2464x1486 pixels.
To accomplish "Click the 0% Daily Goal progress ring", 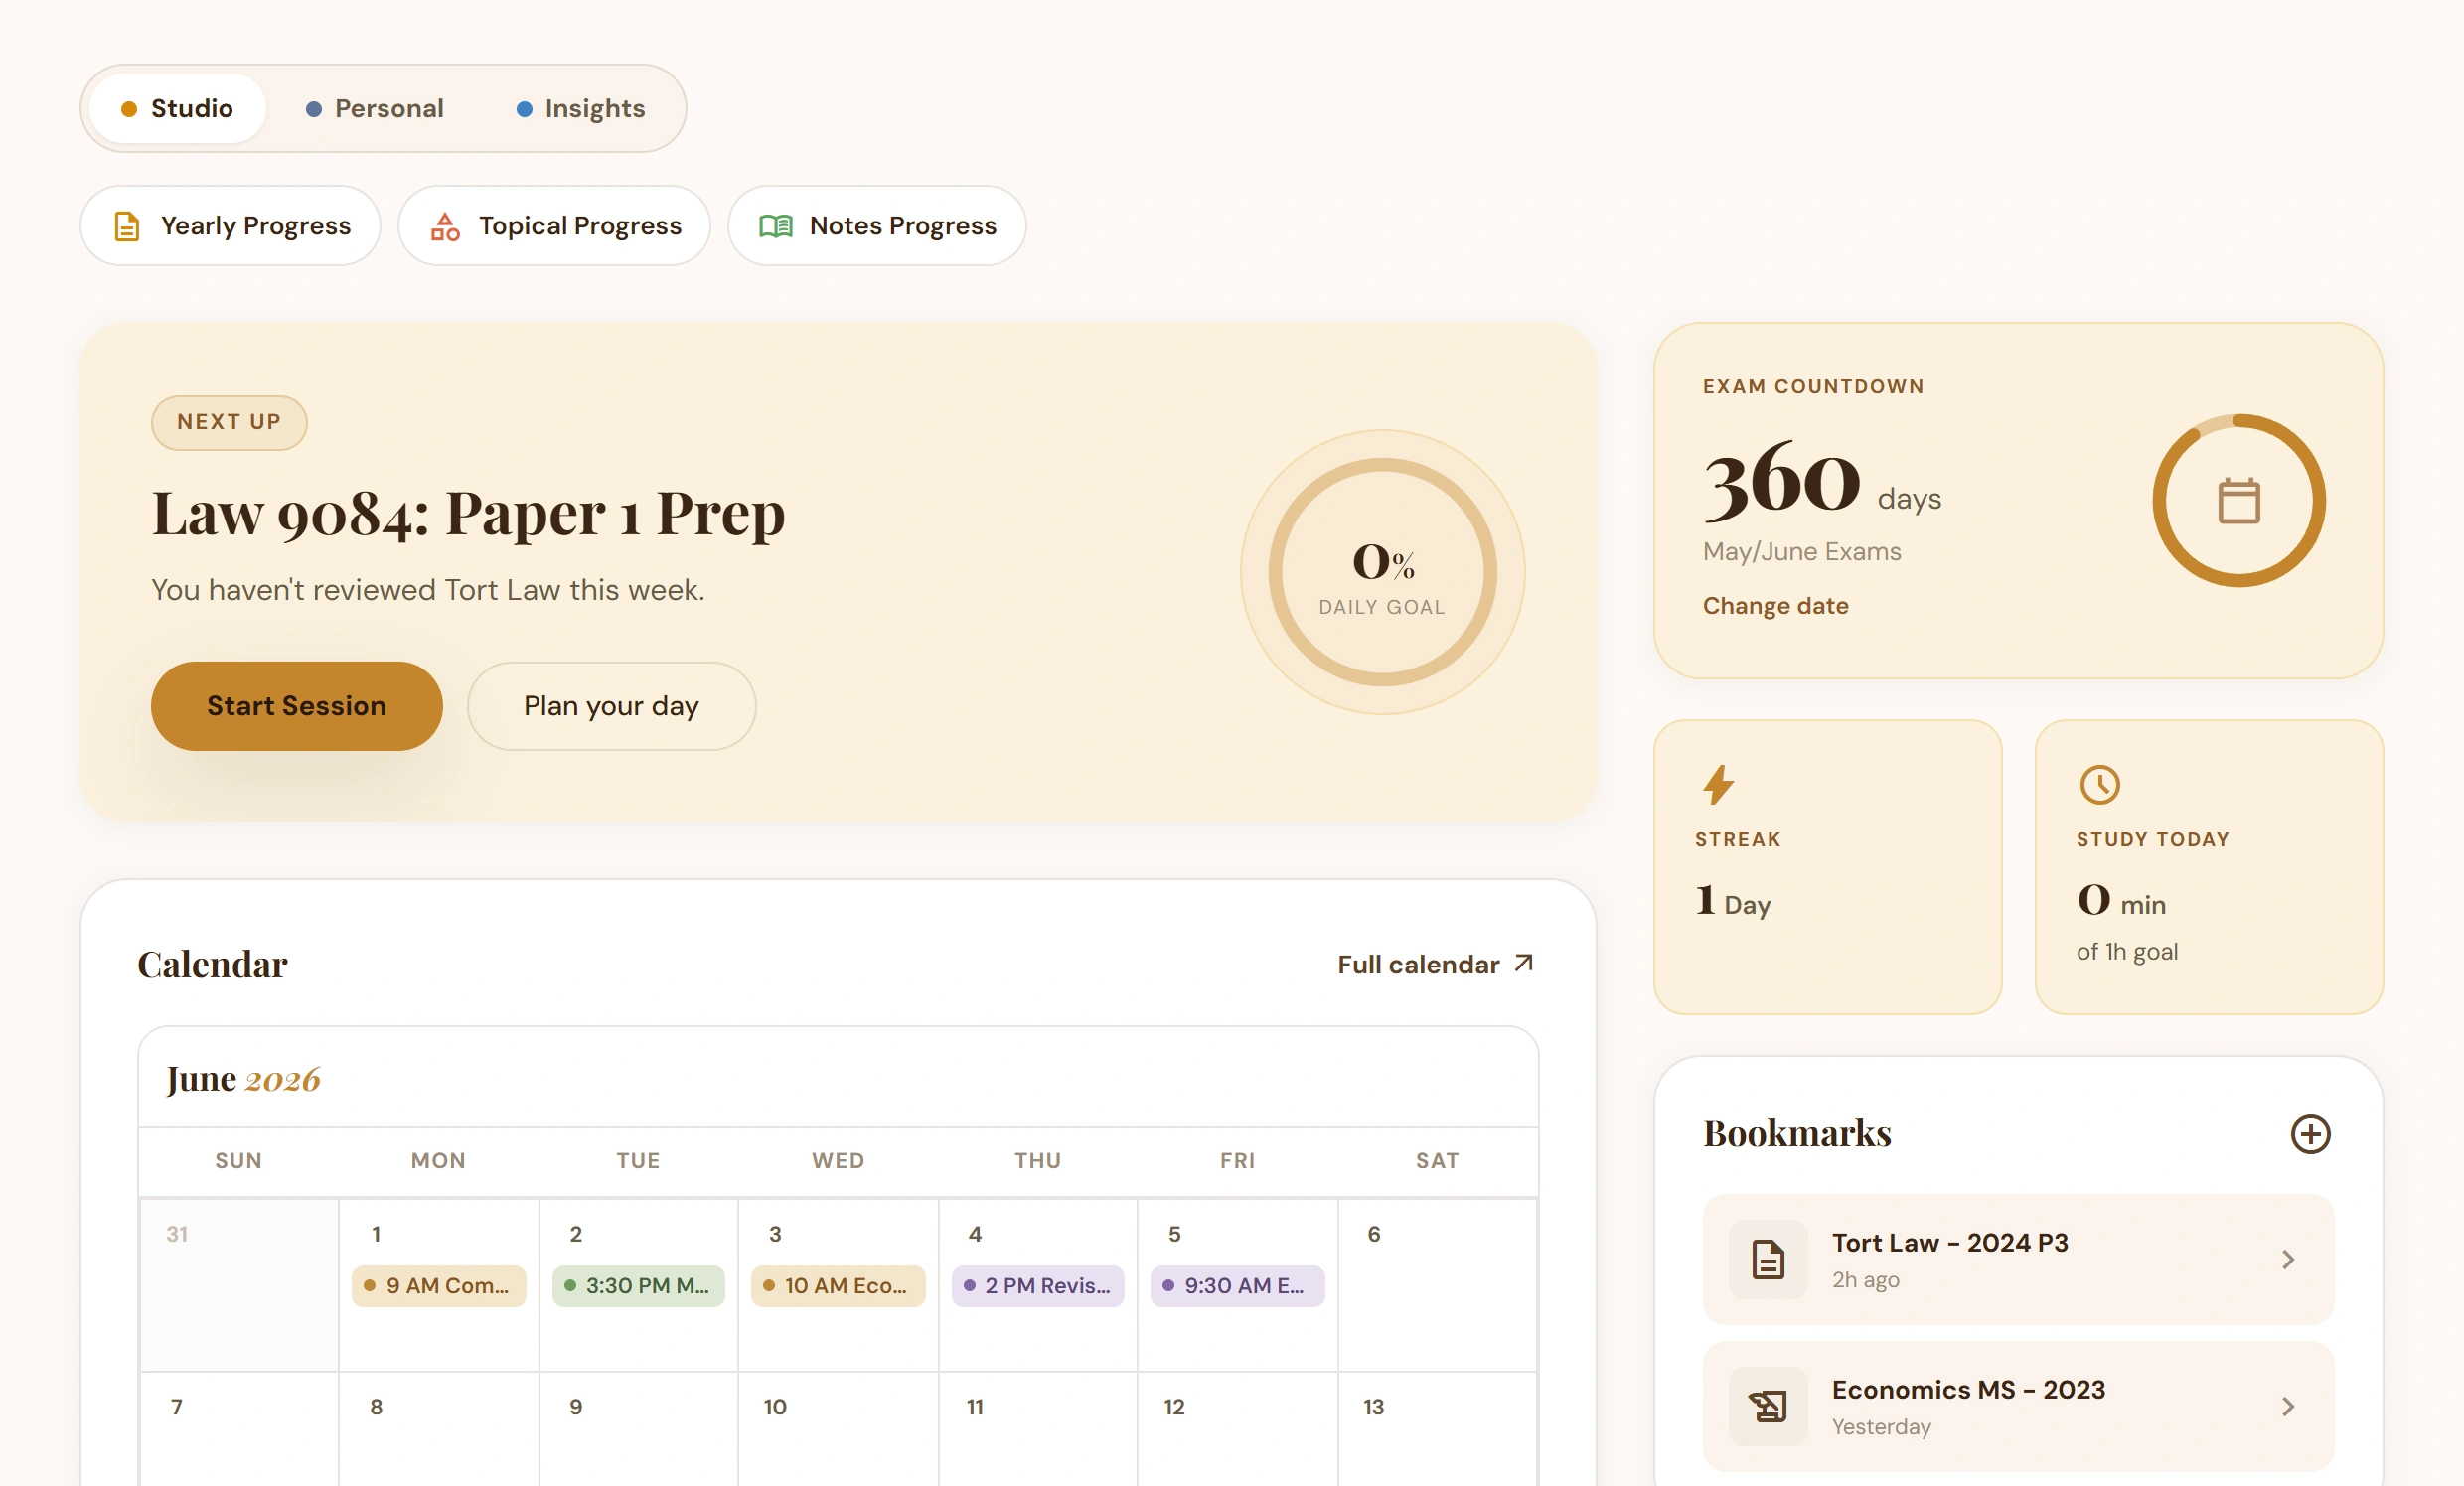I will [1383, 572].
